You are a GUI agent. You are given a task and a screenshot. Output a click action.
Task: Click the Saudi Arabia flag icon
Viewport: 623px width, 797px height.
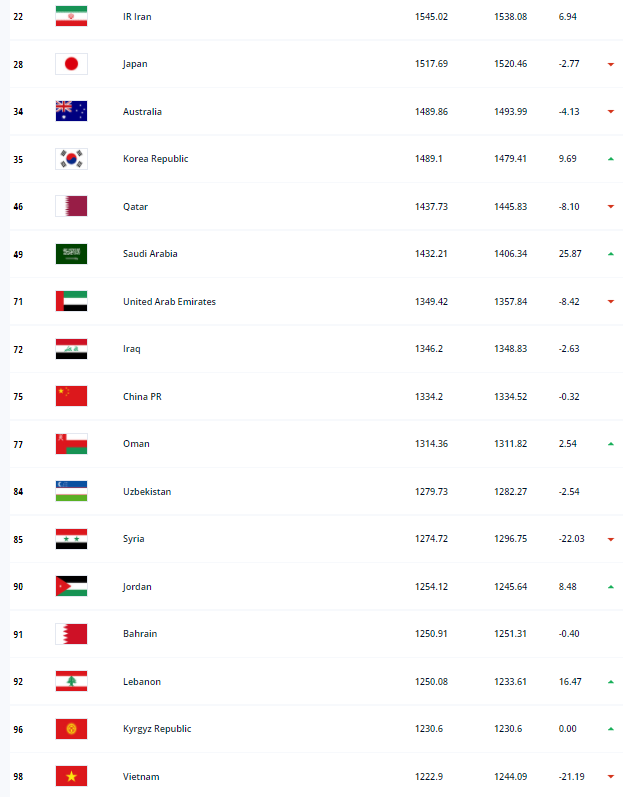click(x=71, y=254)
